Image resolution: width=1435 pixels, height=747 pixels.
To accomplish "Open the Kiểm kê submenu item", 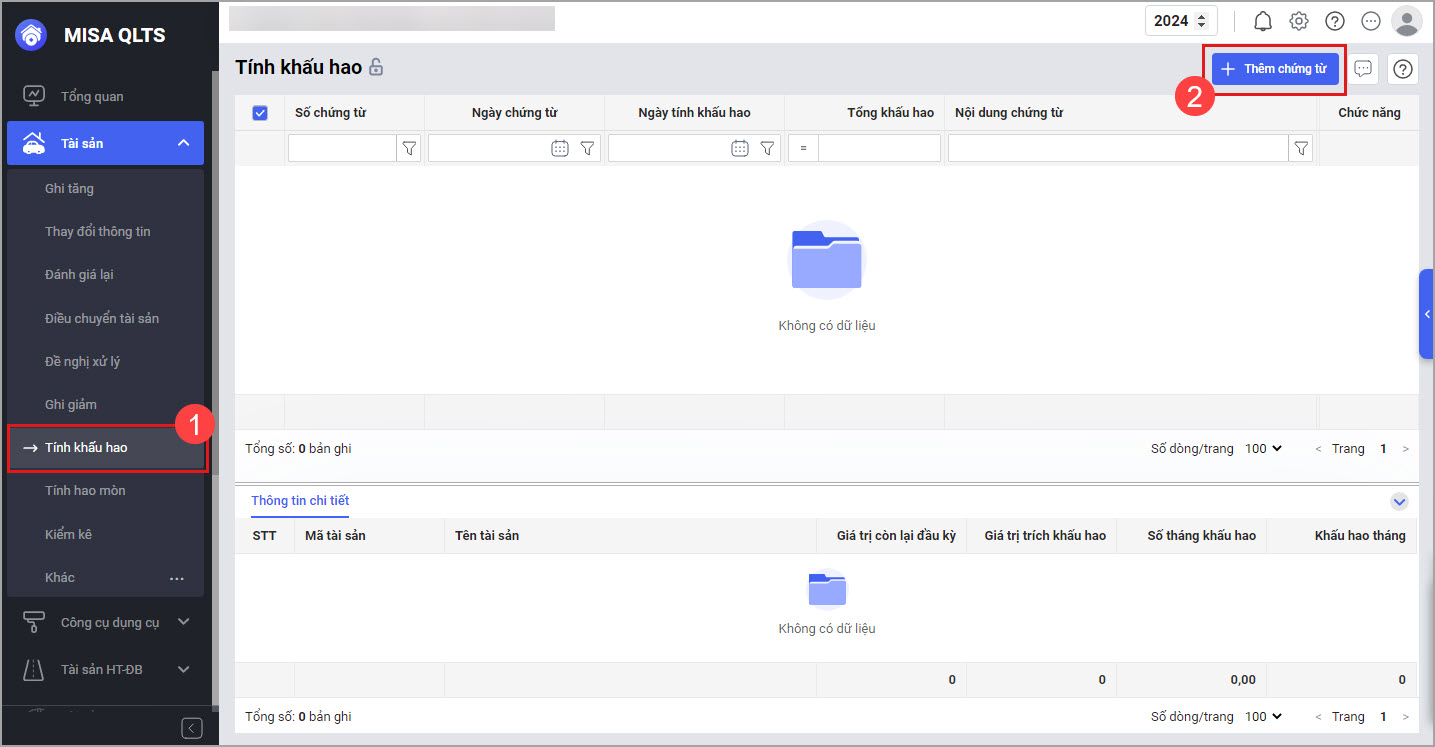I will coord(105,534).
